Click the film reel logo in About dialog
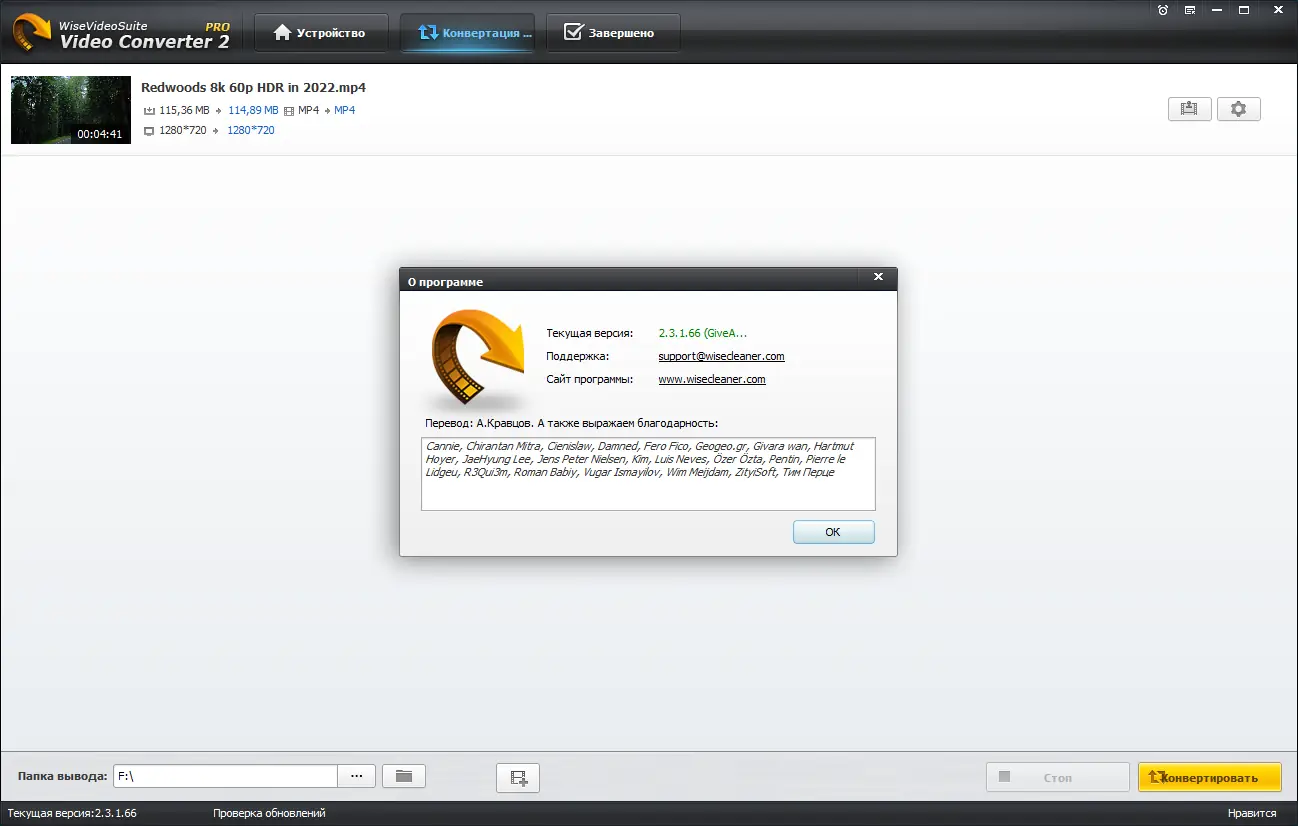Screen dimensions: 1298x826 coord(477,360)
